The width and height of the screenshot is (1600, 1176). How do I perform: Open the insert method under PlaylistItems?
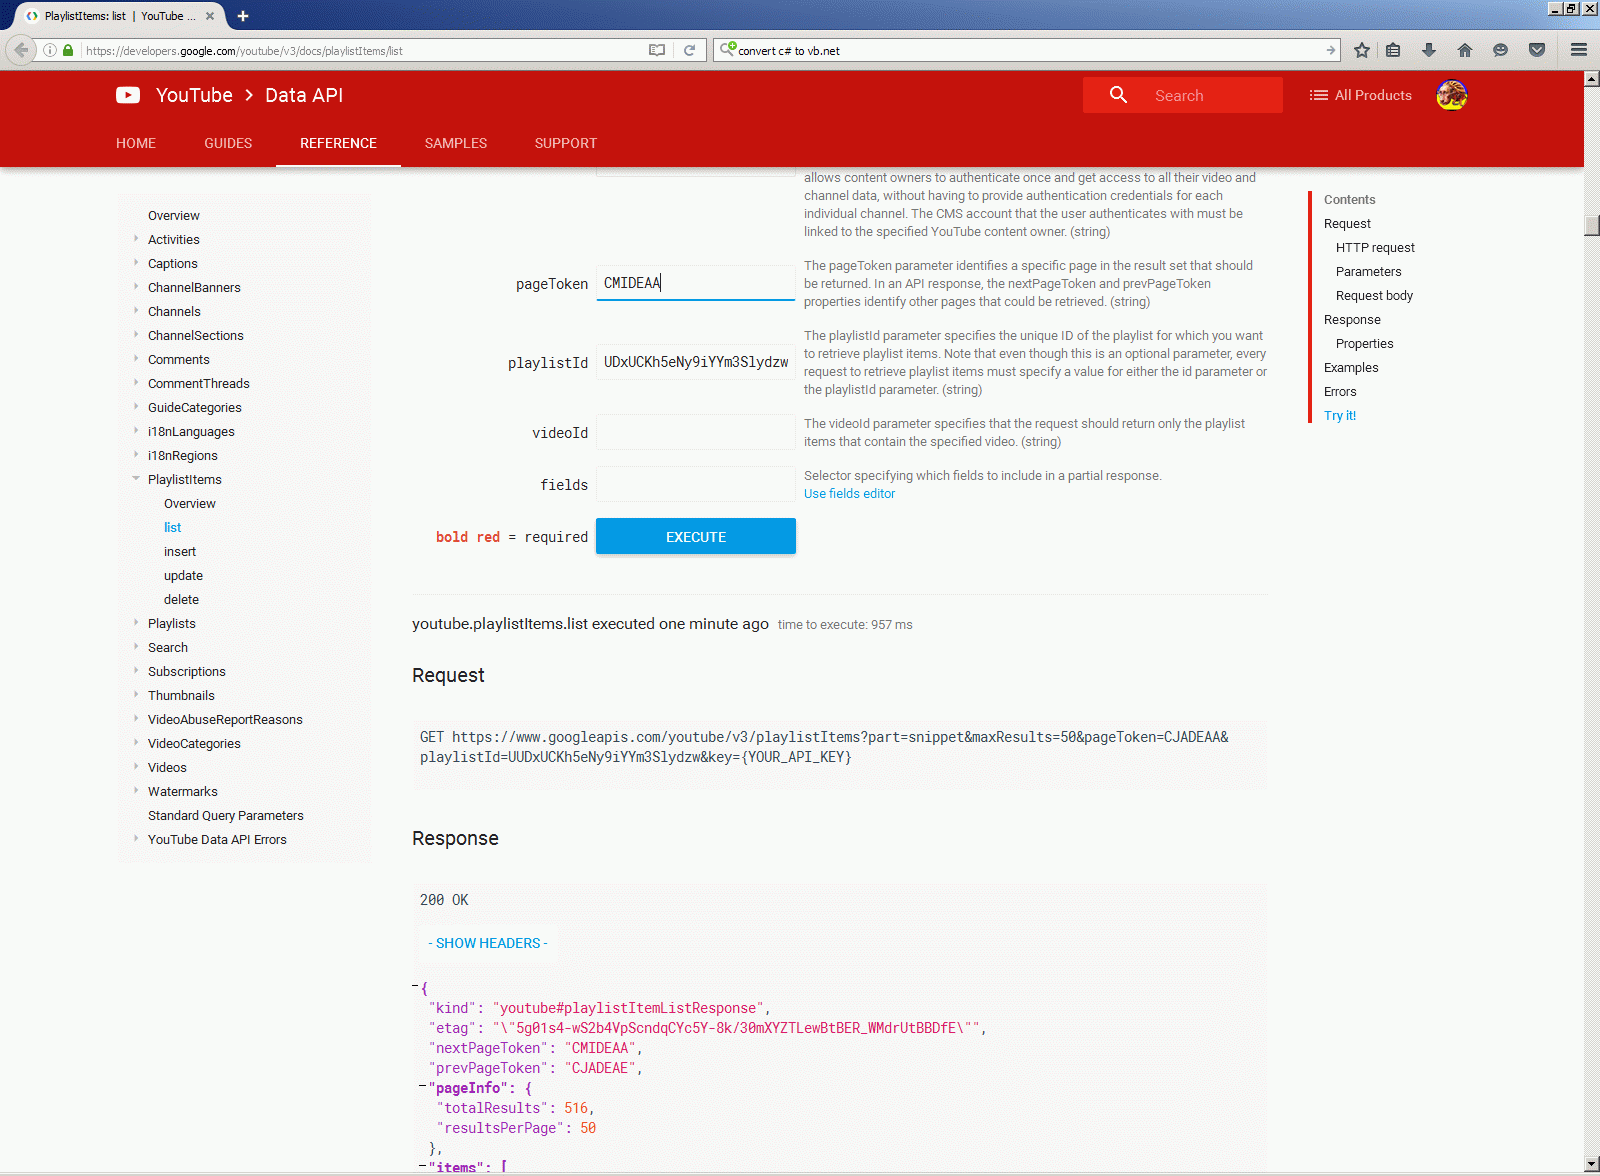click(x=180, y=551)
